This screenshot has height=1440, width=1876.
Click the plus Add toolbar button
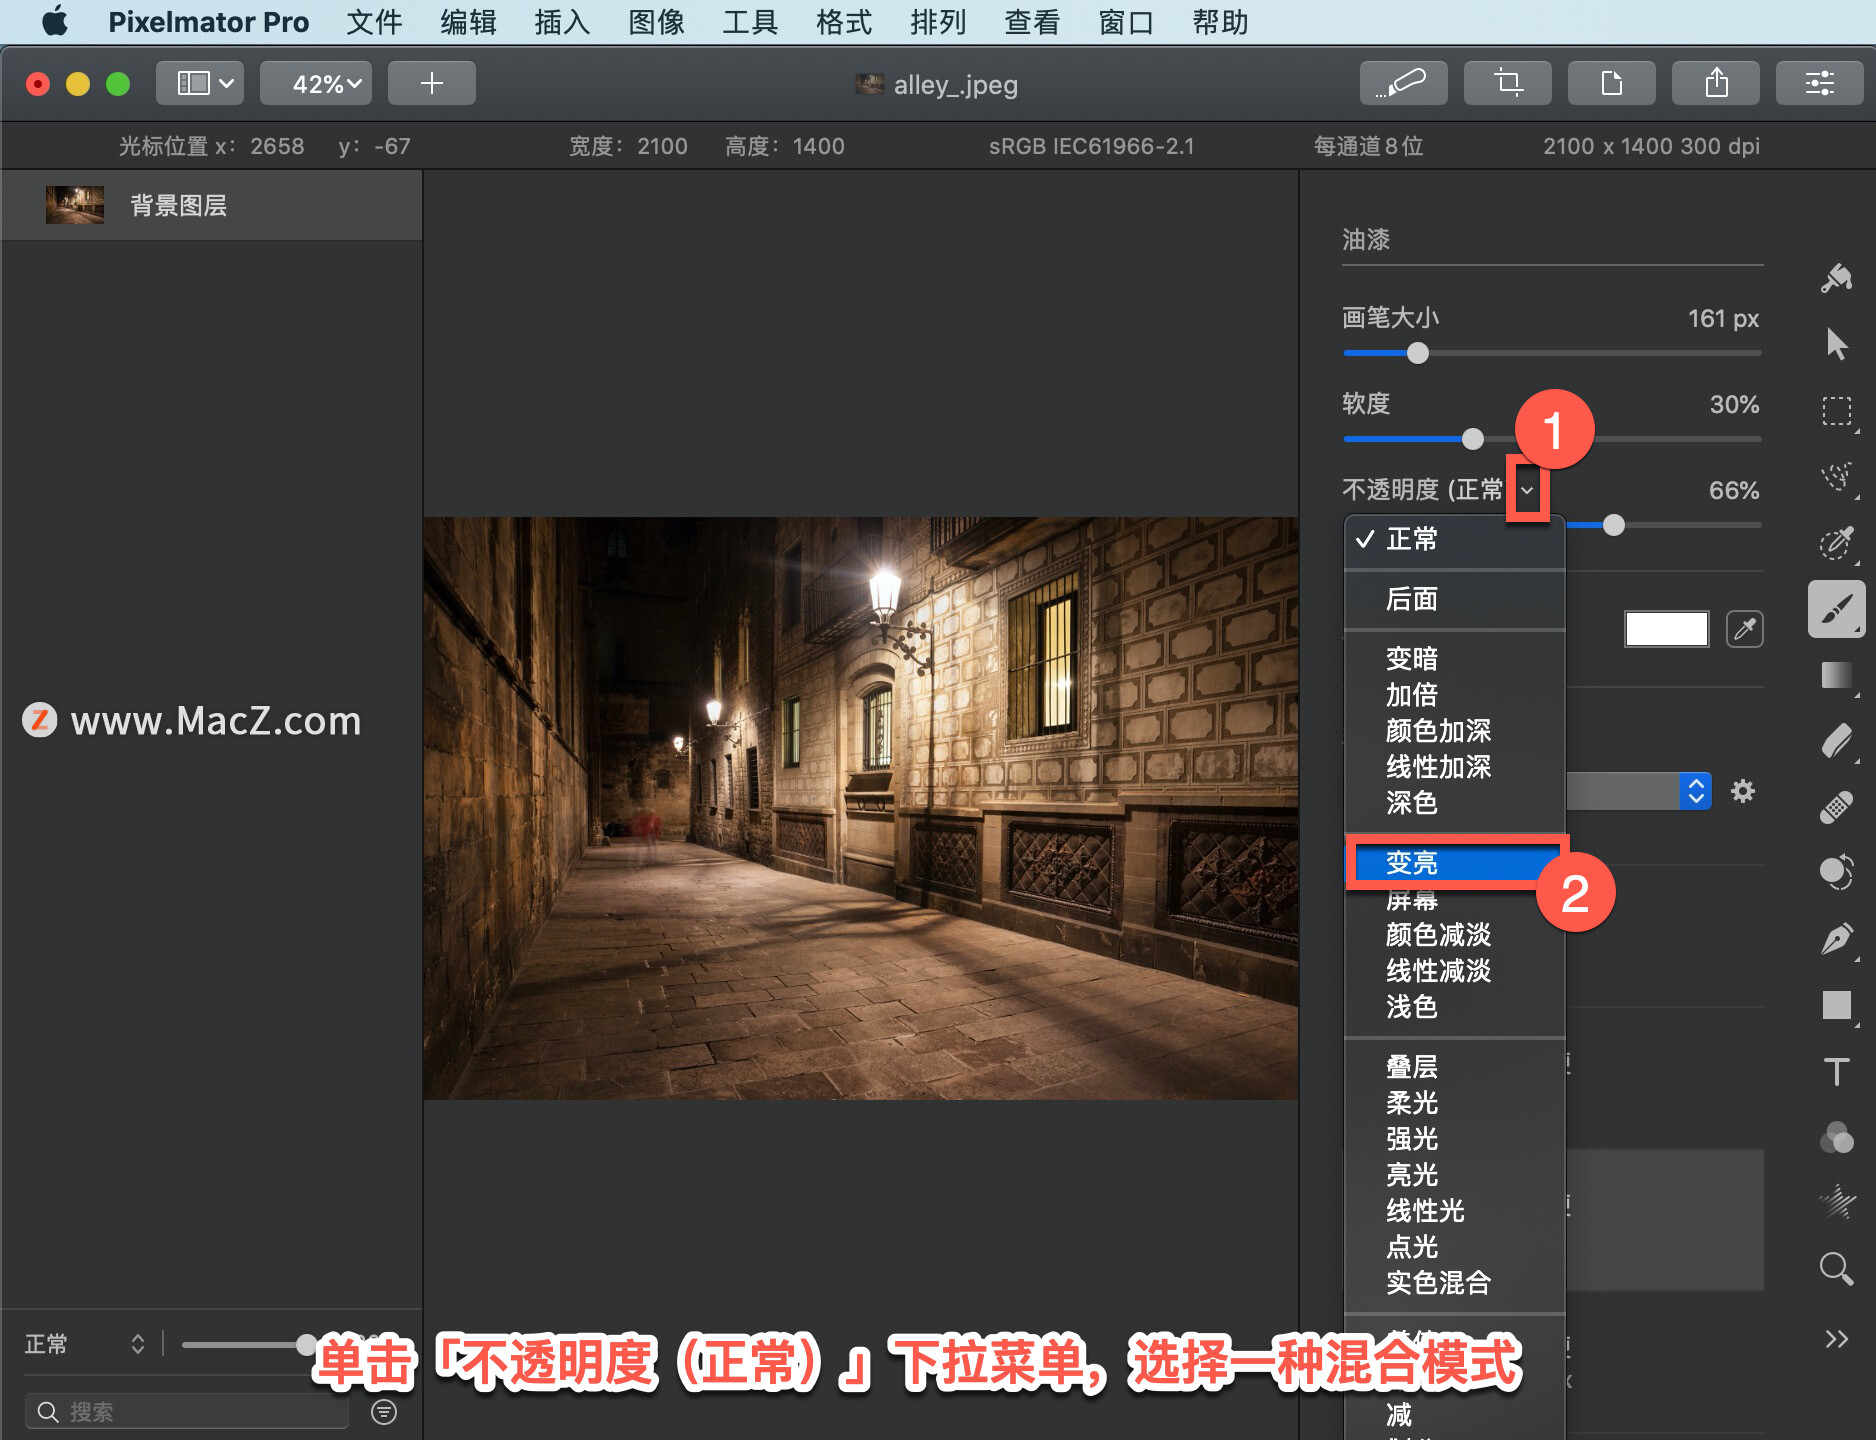tap(432, 83)
